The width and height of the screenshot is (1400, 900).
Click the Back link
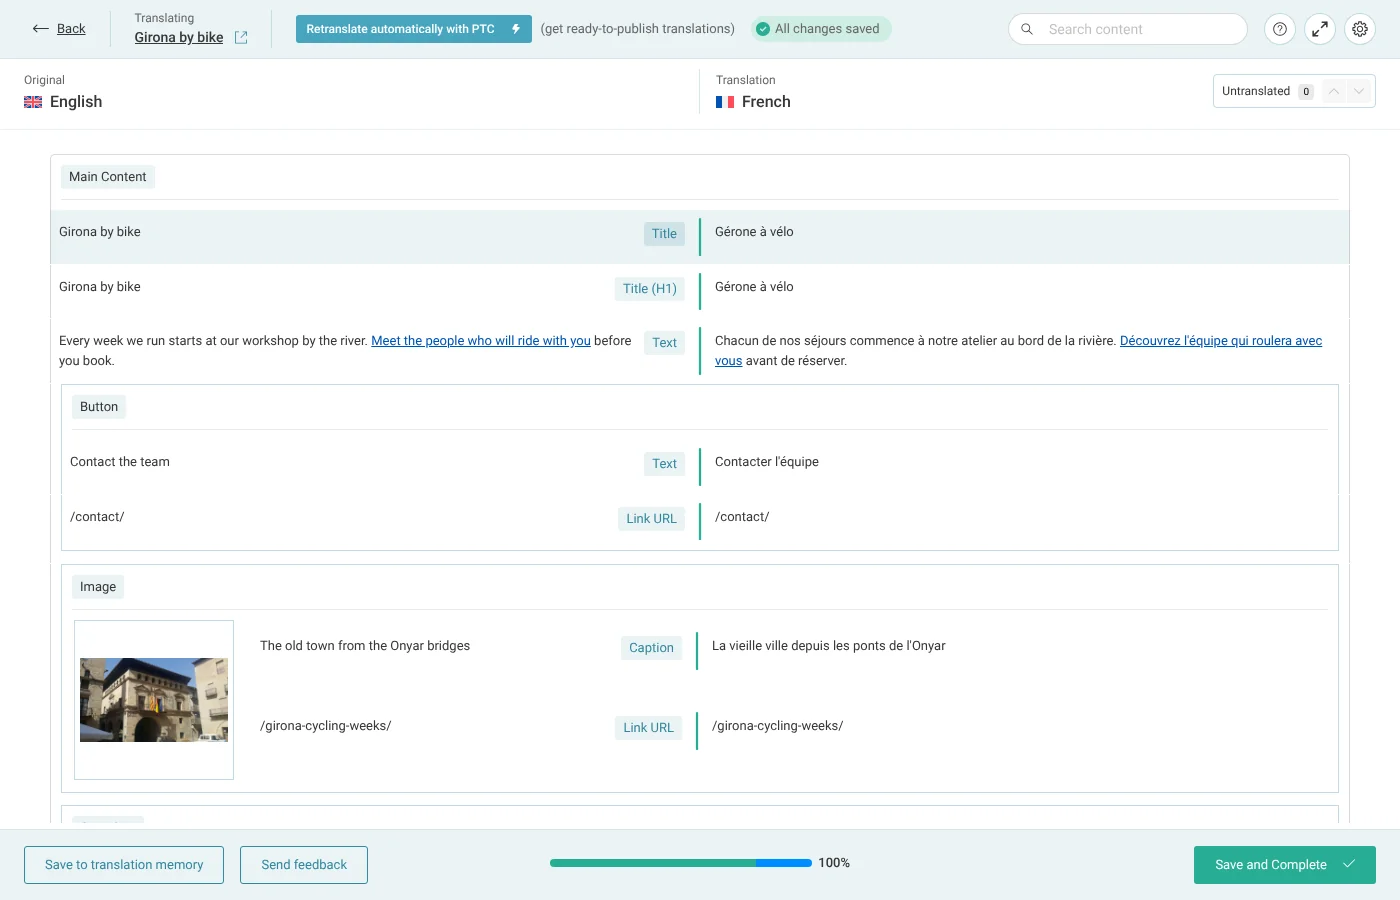pyautogui.click(x=71, y=29)
